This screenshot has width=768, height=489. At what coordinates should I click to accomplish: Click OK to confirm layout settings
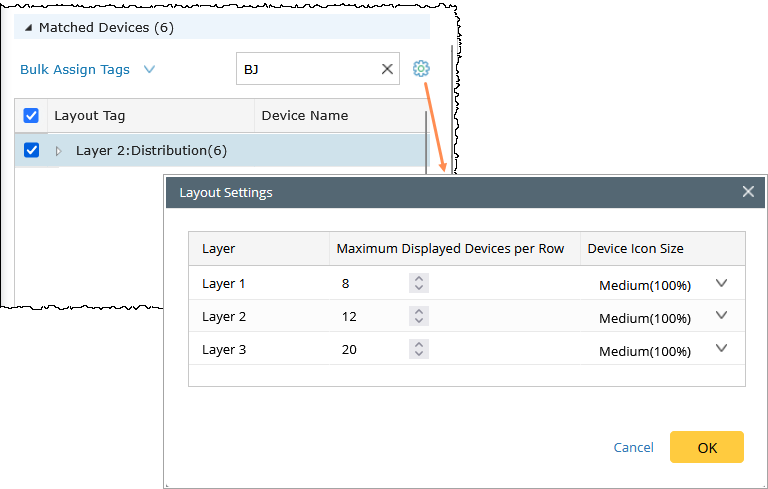pyautogui.click(x=706, y=448)
